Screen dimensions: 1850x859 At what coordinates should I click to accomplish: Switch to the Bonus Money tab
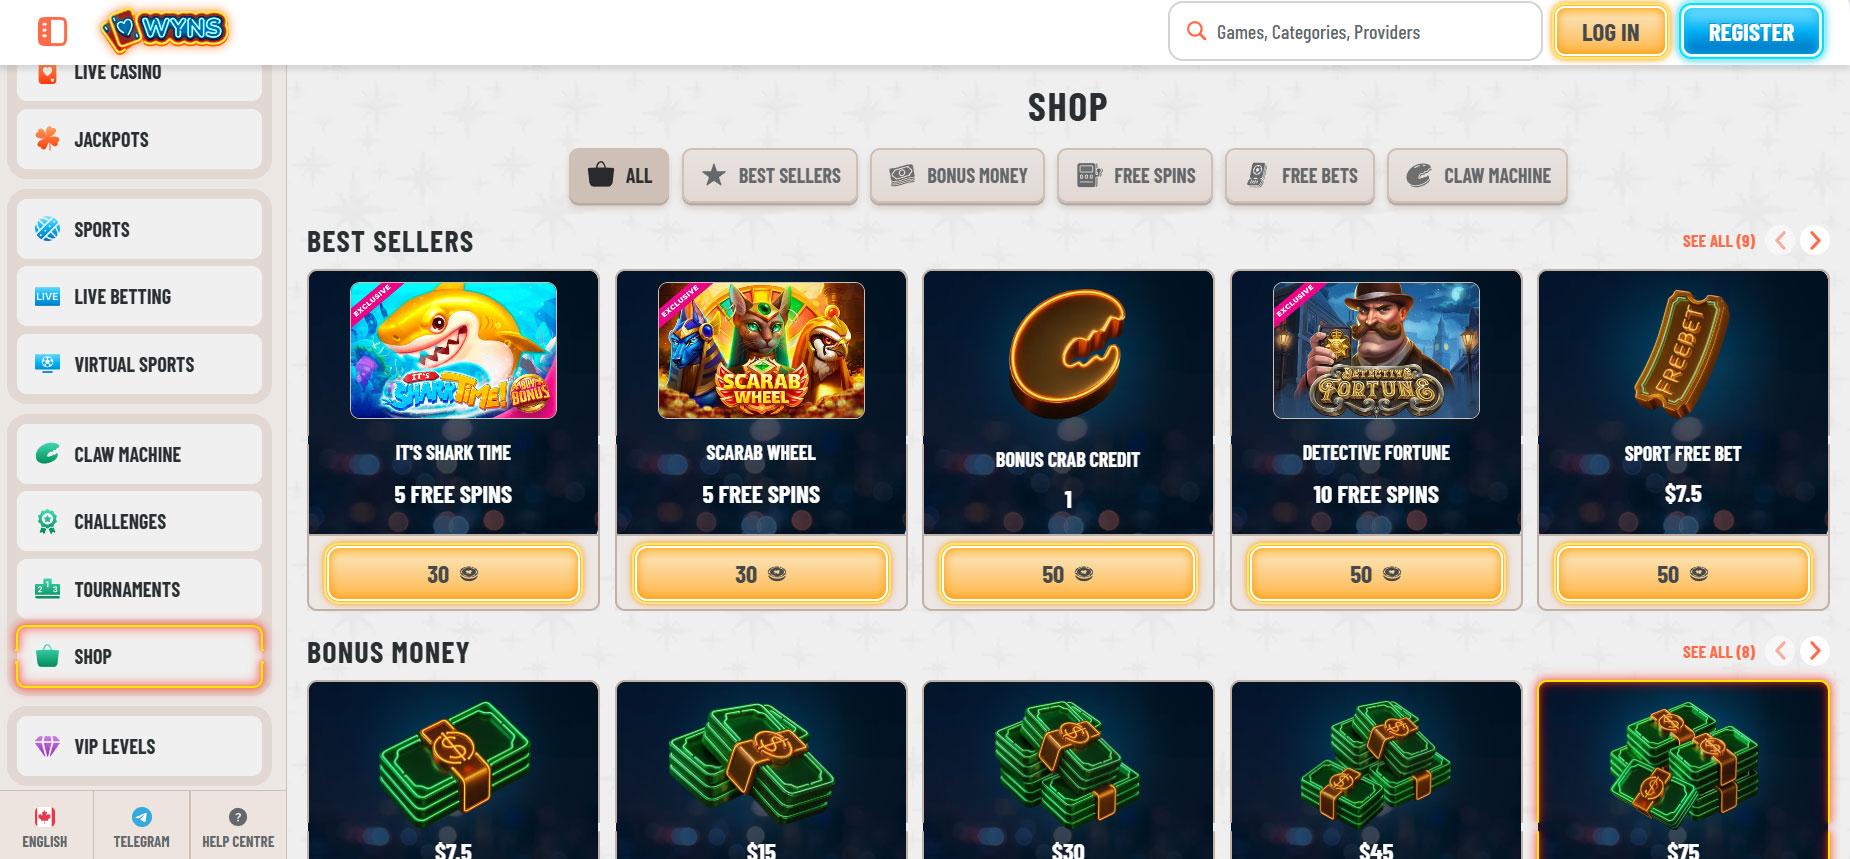957,176
